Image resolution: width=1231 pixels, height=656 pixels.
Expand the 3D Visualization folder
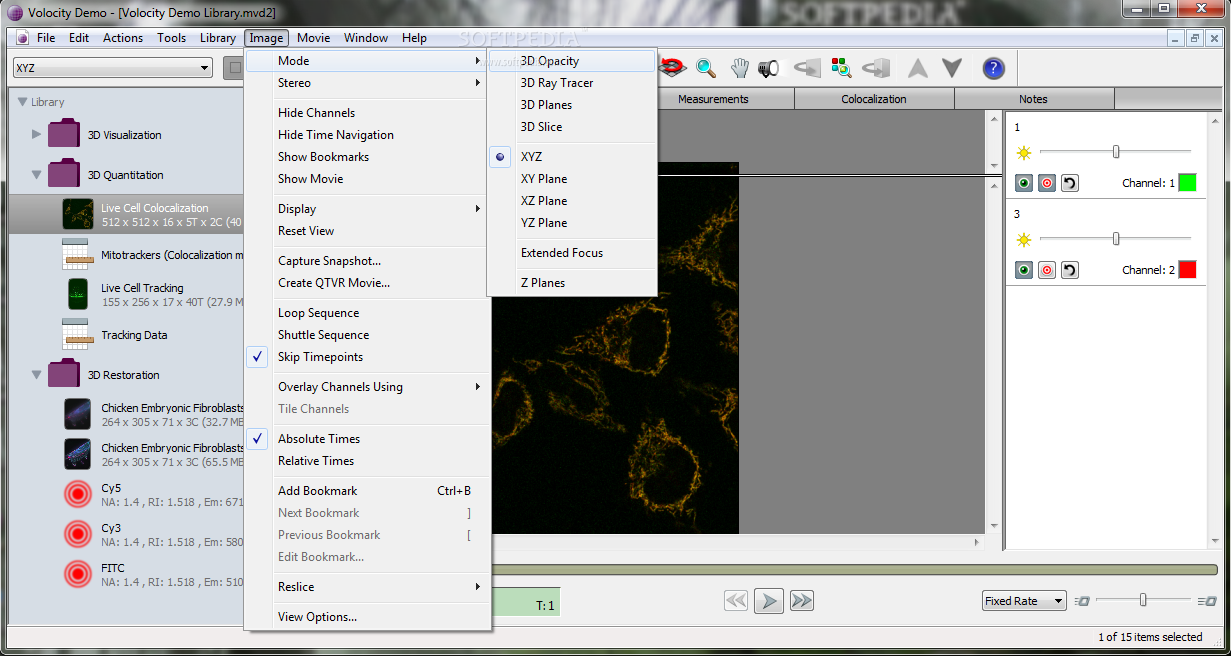click(x=36, y=134)
